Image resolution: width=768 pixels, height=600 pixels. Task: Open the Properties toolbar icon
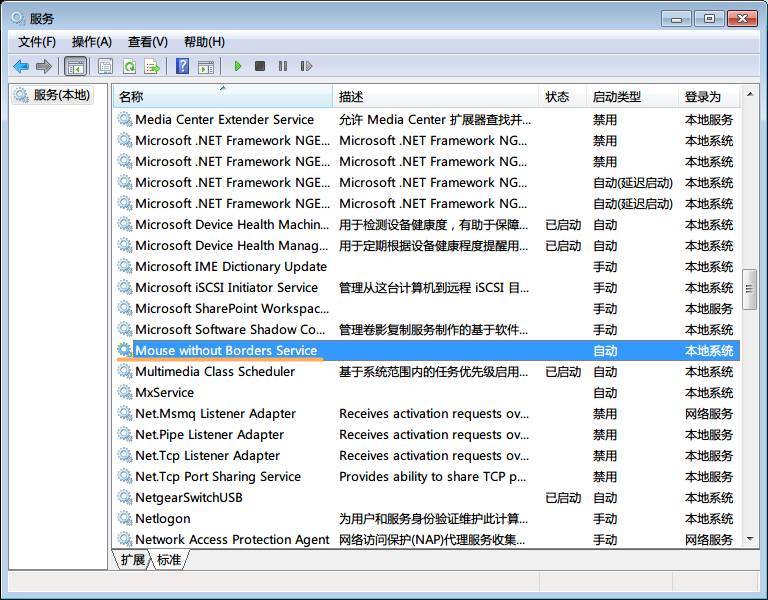(105, 66)
